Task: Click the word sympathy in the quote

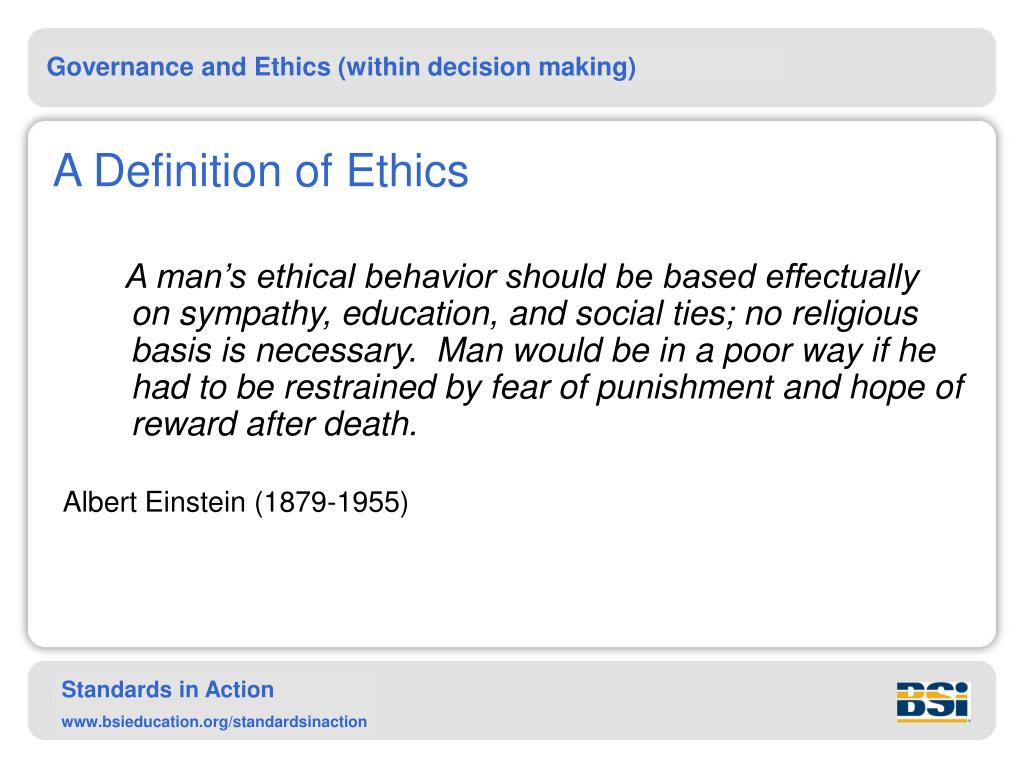Action: click(x=255, y=315)
